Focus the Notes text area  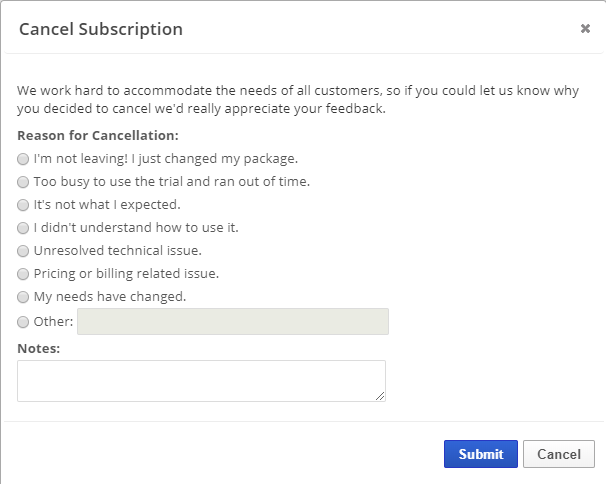[200, 381]
